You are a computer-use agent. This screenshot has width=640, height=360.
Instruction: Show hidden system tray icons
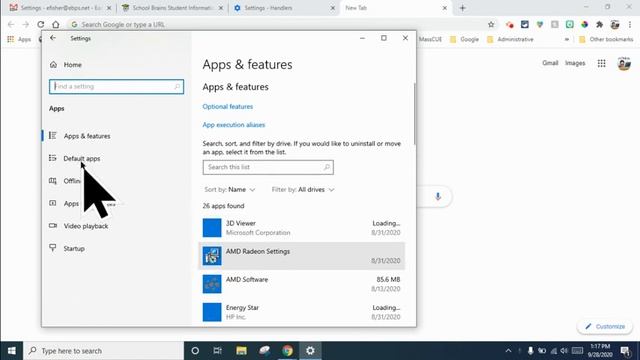(508, 351)
